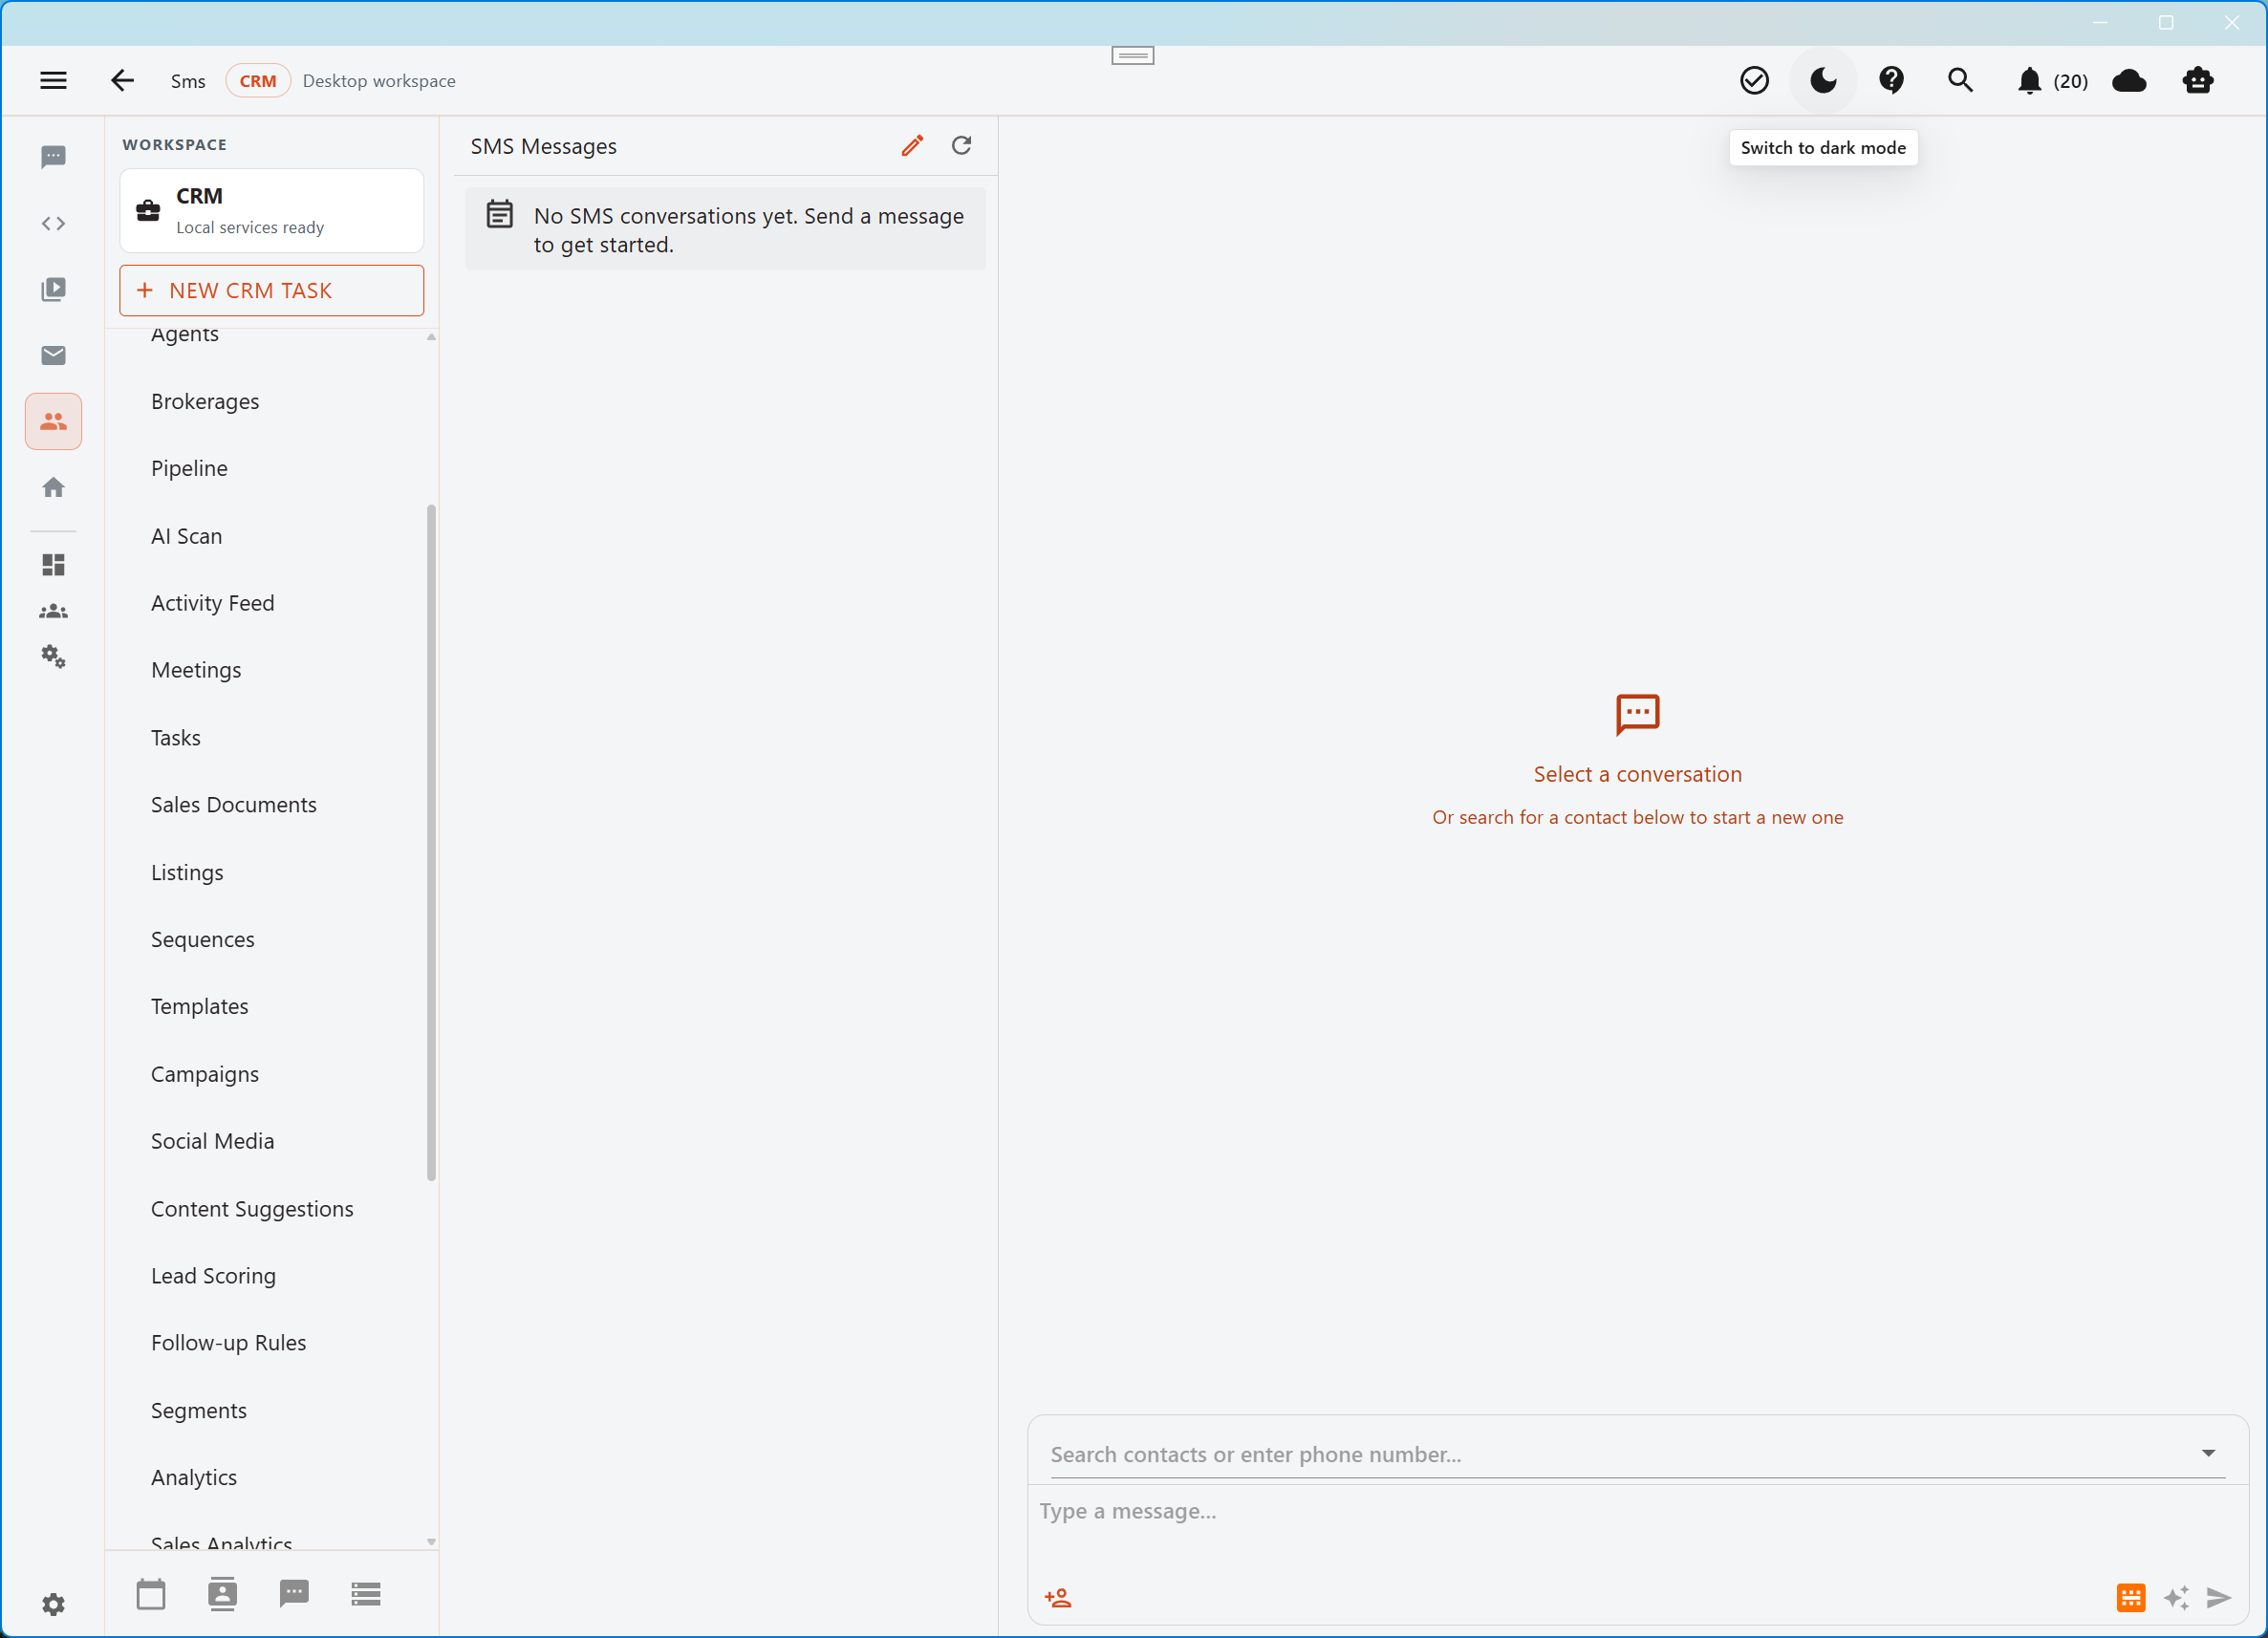Expand the contacts search dropdown arrow
2268x1638 pixels.
click(x=2208, y=1453)
